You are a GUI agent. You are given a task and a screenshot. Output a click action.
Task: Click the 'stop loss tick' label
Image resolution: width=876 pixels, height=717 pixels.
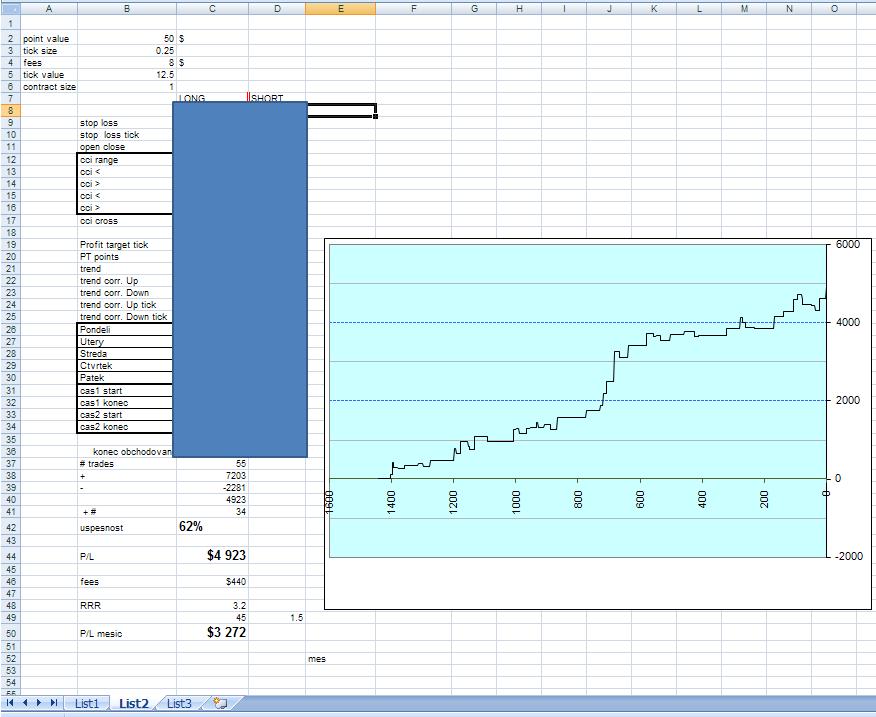point(110,135)
